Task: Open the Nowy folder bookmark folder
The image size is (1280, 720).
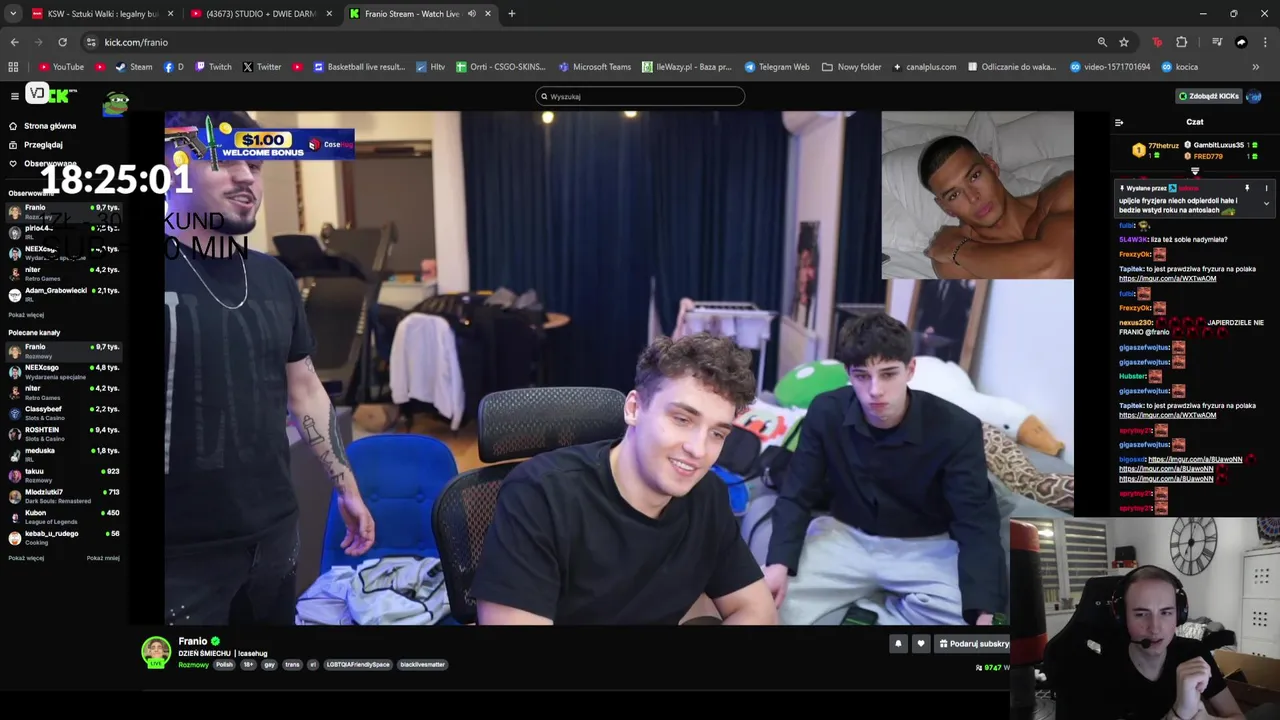Action: coord(852,67)
